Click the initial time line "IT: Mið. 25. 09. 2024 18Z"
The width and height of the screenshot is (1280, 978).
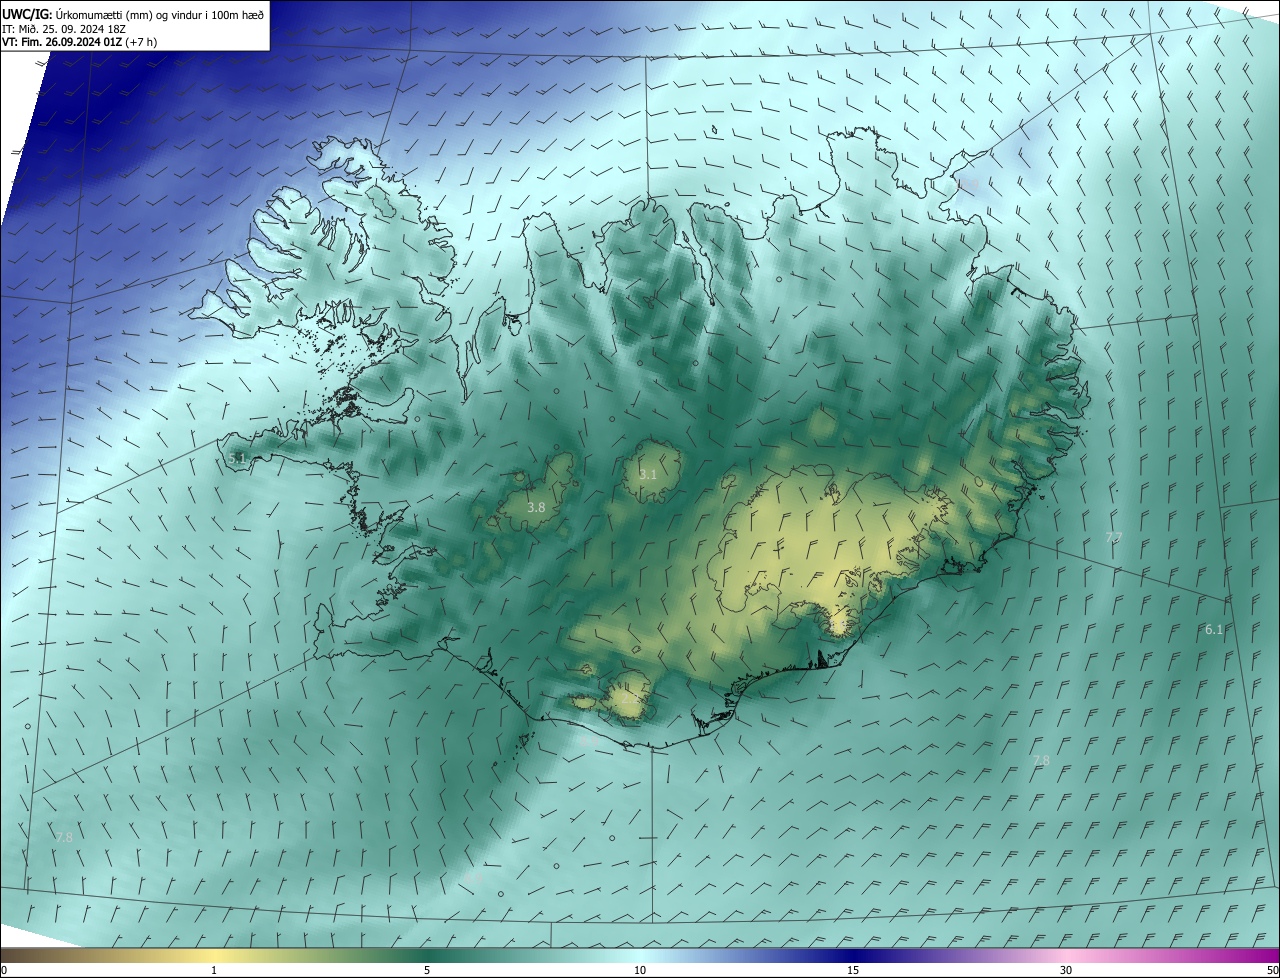(x=63, y=28)
